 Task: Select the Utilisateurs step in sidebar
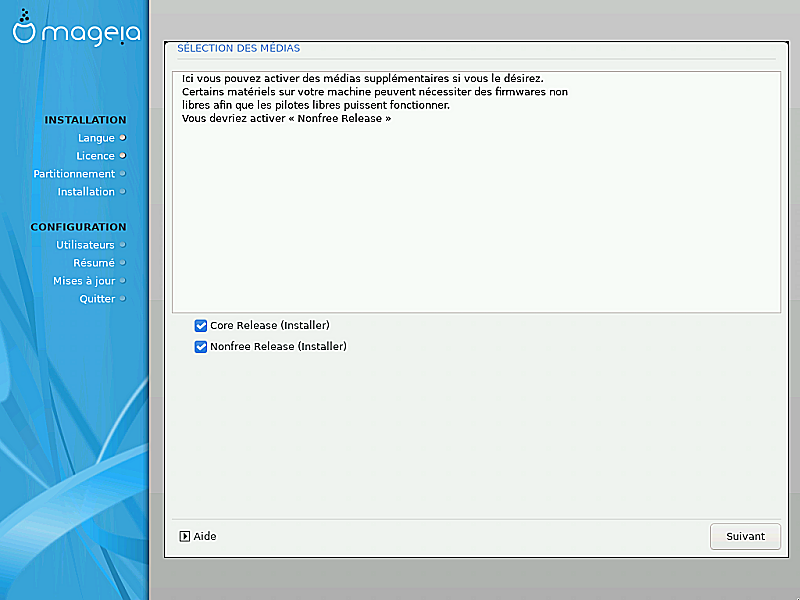point(85,245)
